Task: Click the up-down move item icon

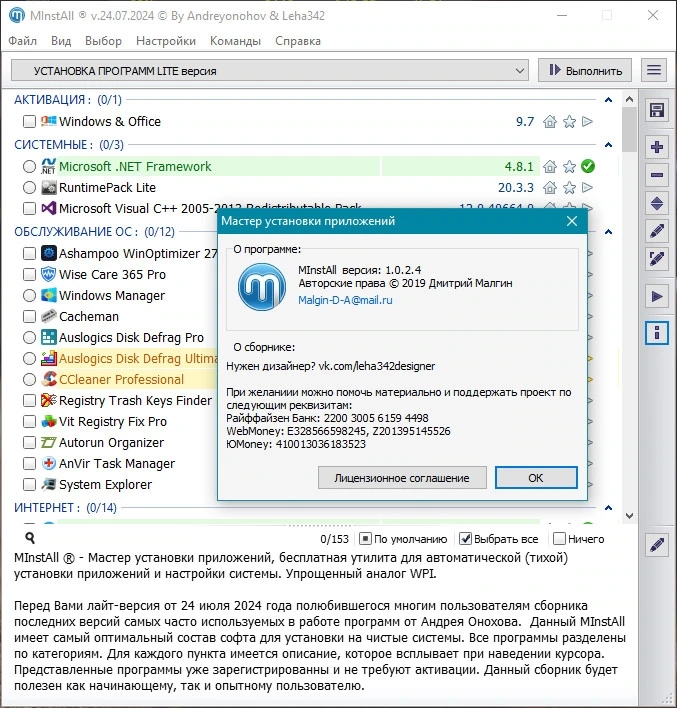Action: 656,204
